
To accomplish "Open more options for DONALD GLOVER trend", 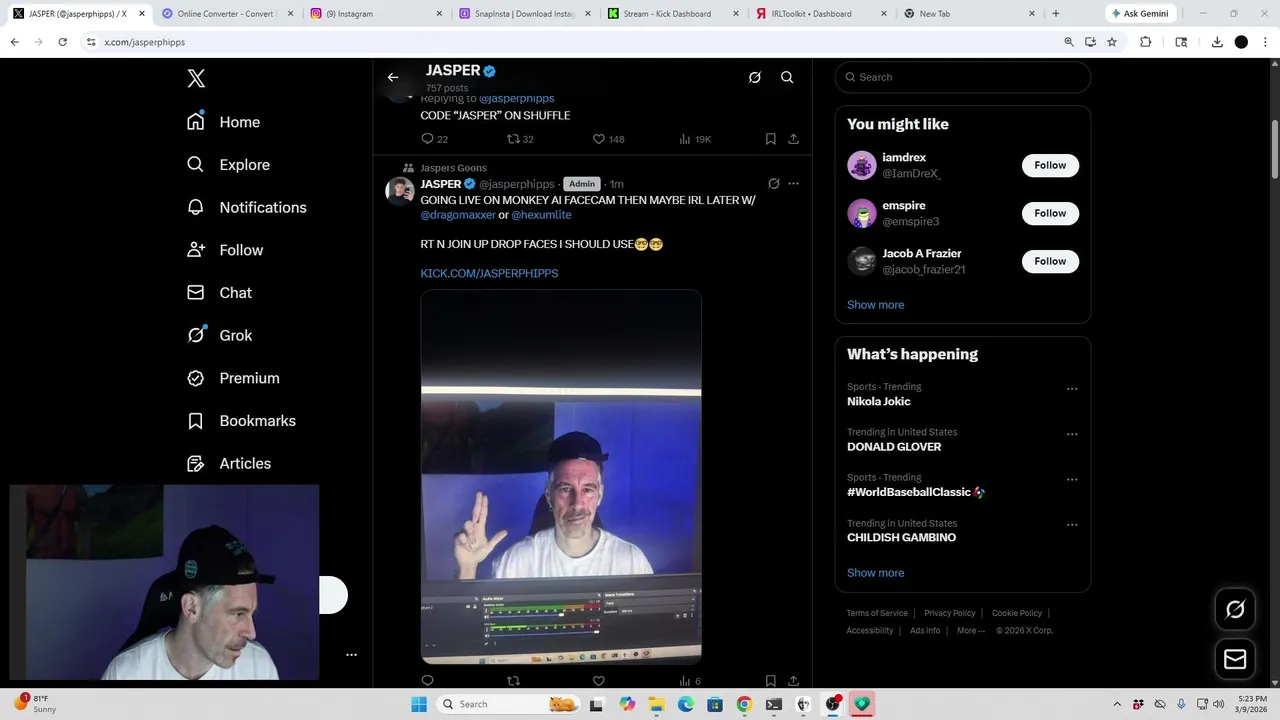I will point(1072,434).
